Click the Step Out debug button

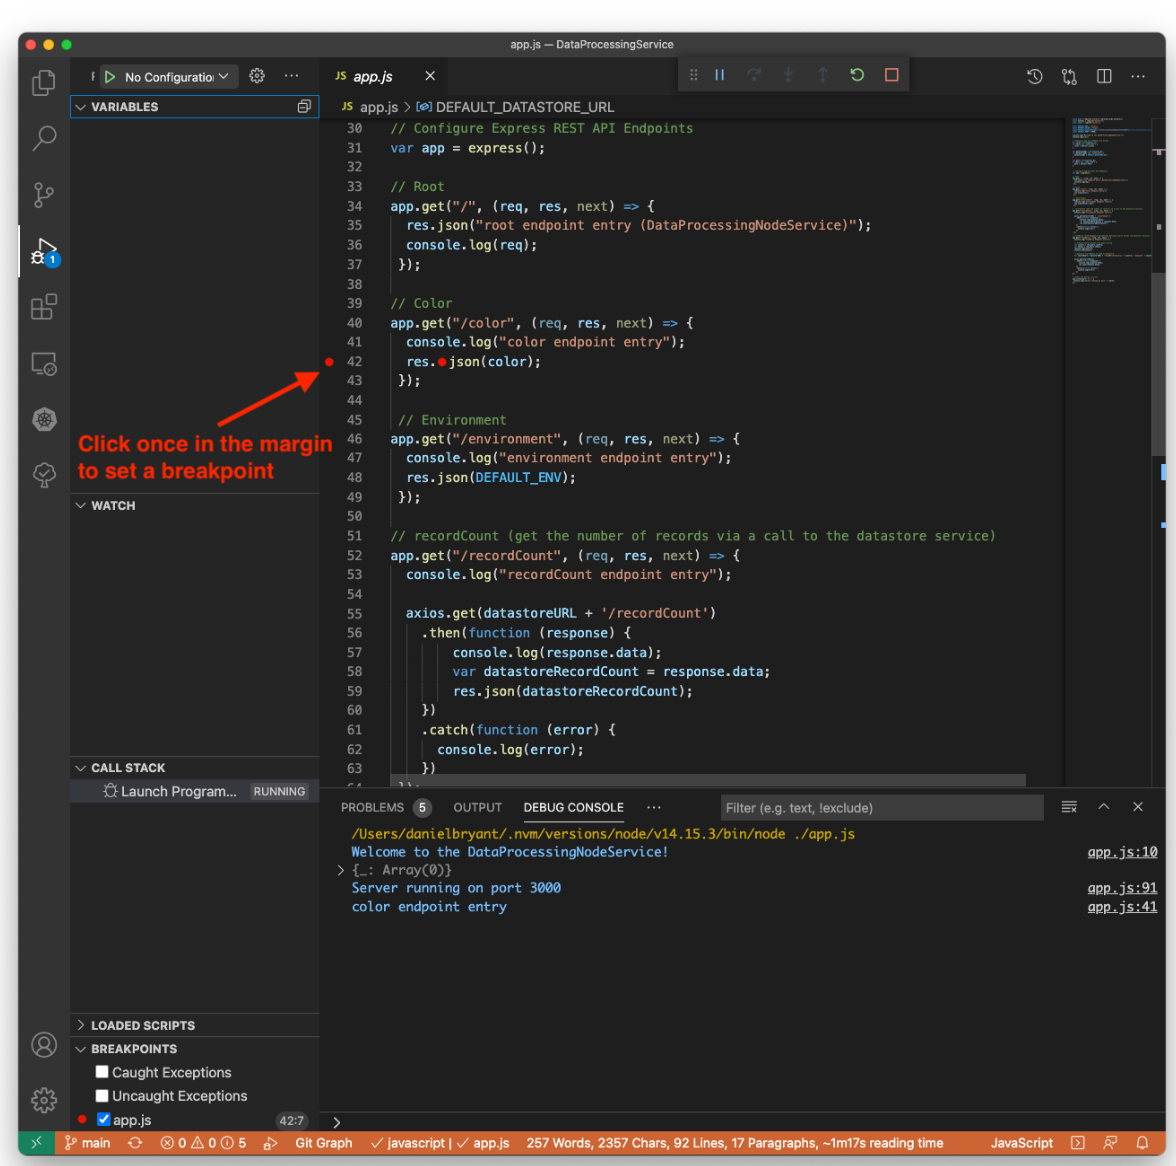click(823, 75)
